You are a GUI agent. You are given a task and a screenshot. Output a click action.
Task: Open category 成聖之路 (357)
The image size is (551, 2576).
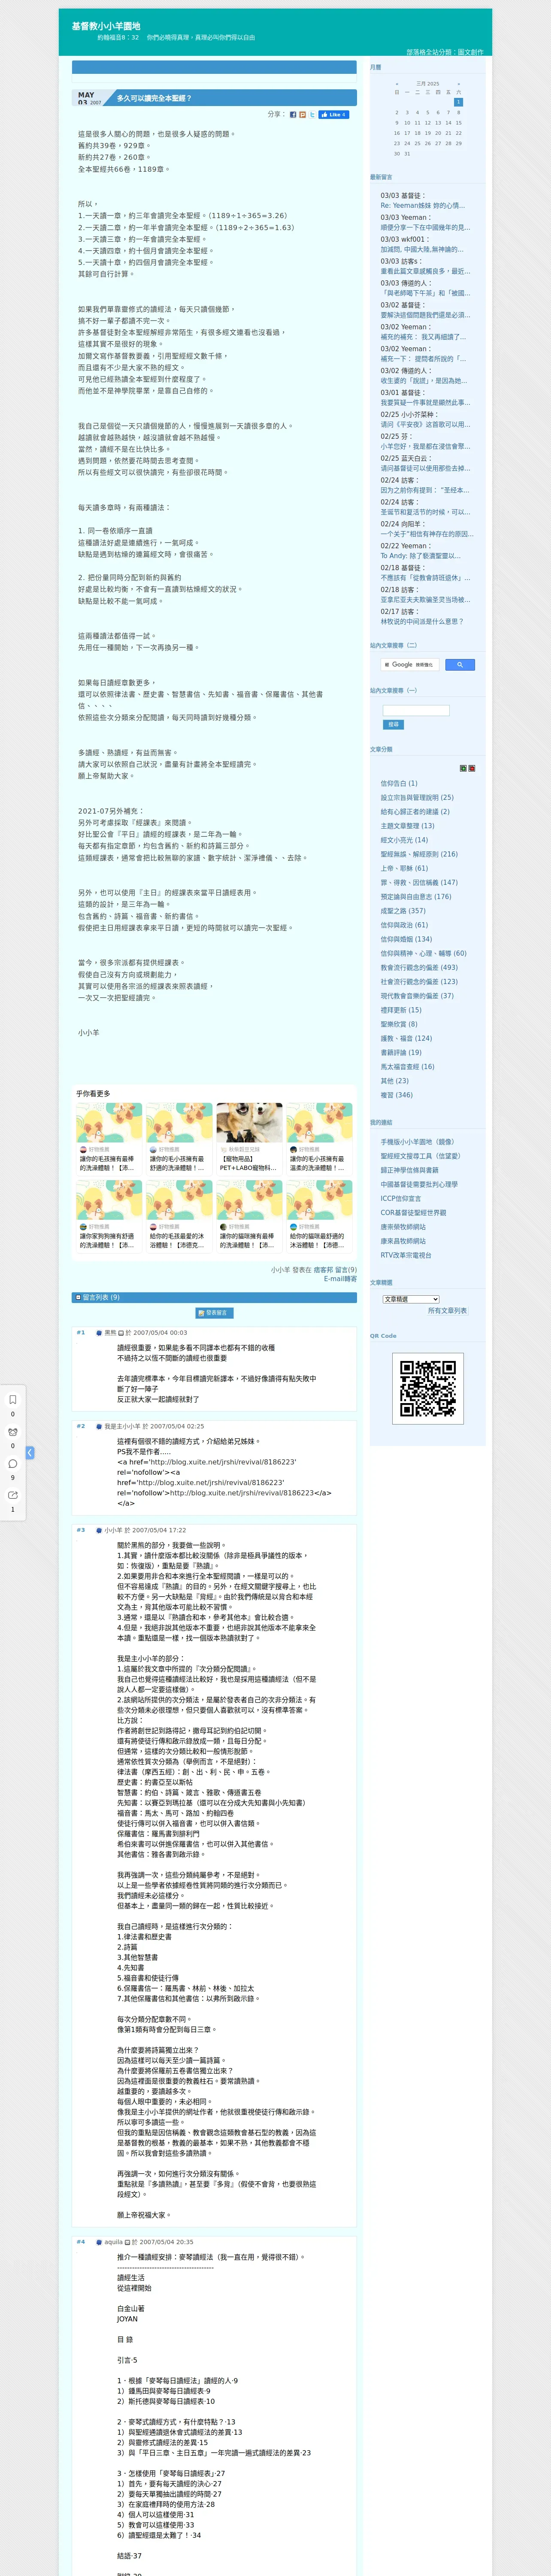coord(403,911)
